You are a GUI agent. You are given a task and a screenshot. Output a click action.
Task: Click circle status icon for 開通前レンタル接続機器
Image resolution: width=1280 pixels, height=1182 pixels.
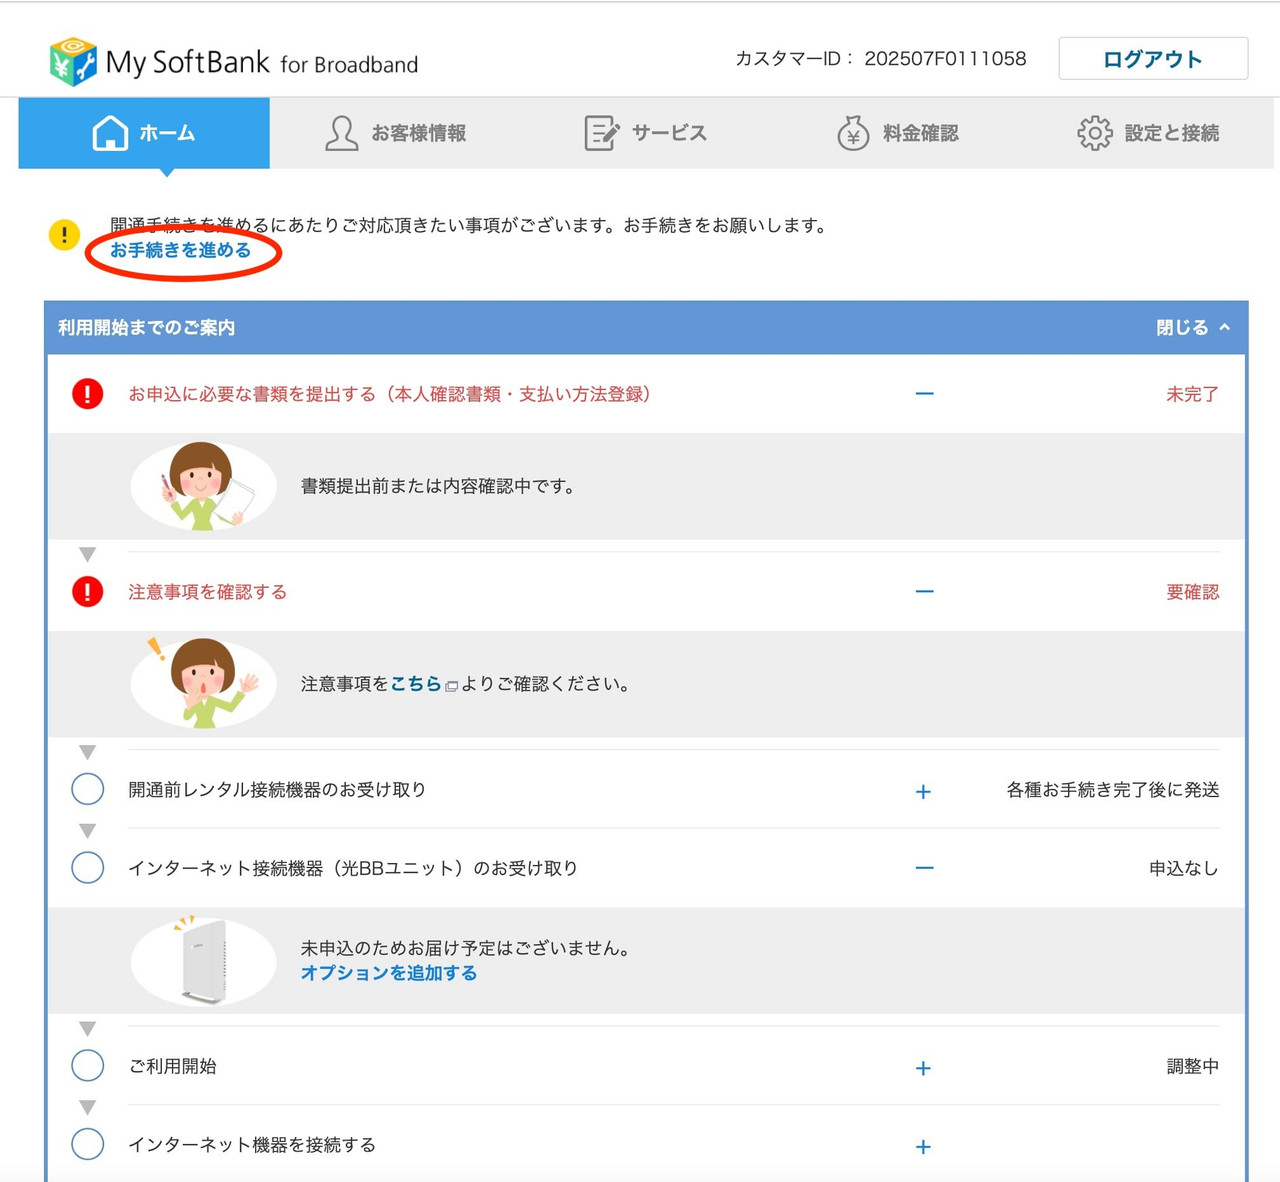88,789
